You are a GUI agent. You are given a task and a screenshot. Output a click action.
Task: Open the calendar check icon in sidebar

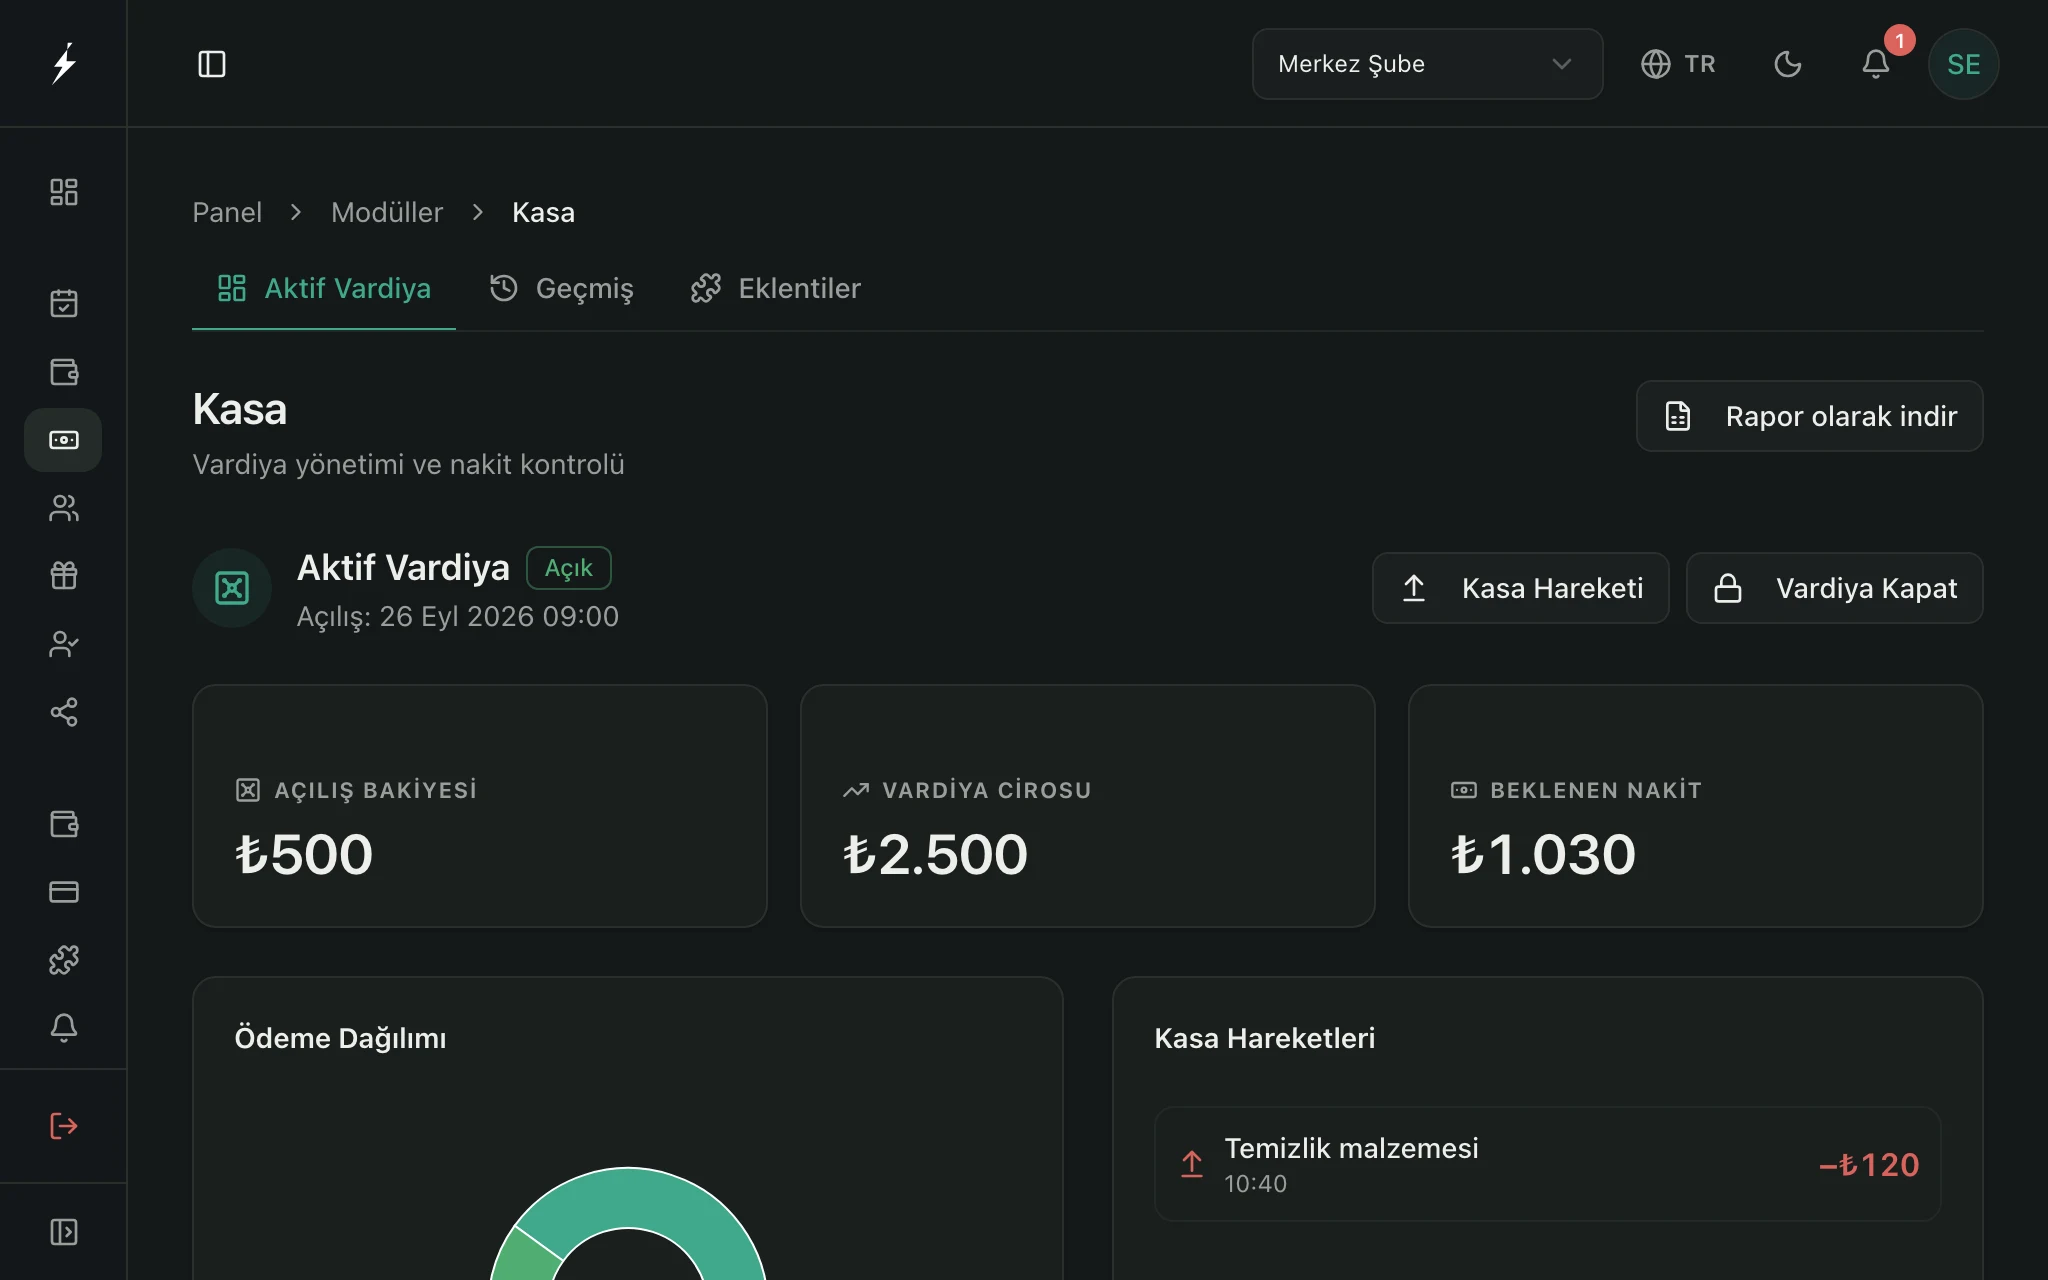pyautogui.click(x=63, y=303)
